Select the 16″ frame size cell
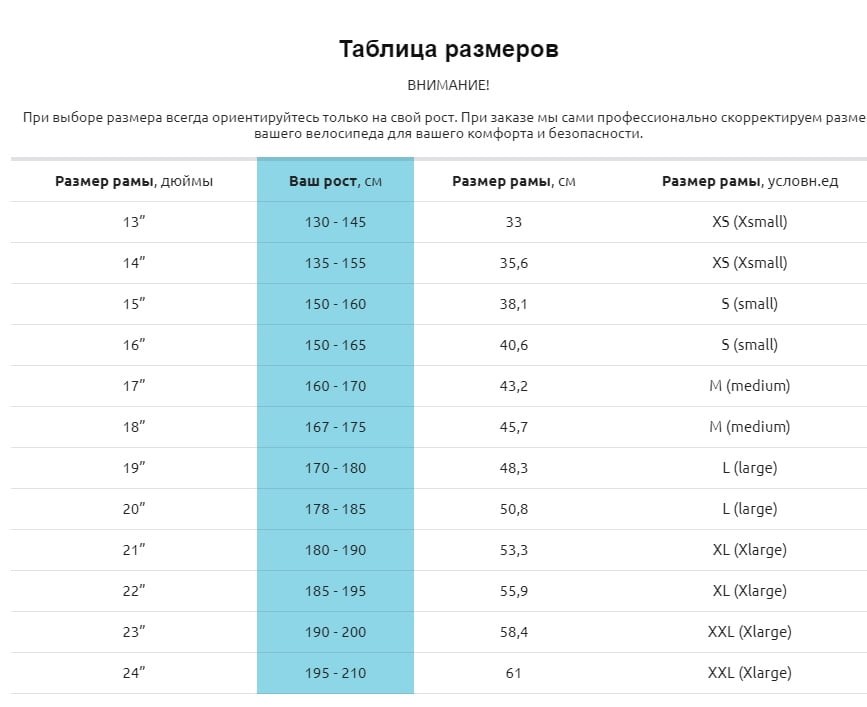867x707 pixels. point(134,345)
